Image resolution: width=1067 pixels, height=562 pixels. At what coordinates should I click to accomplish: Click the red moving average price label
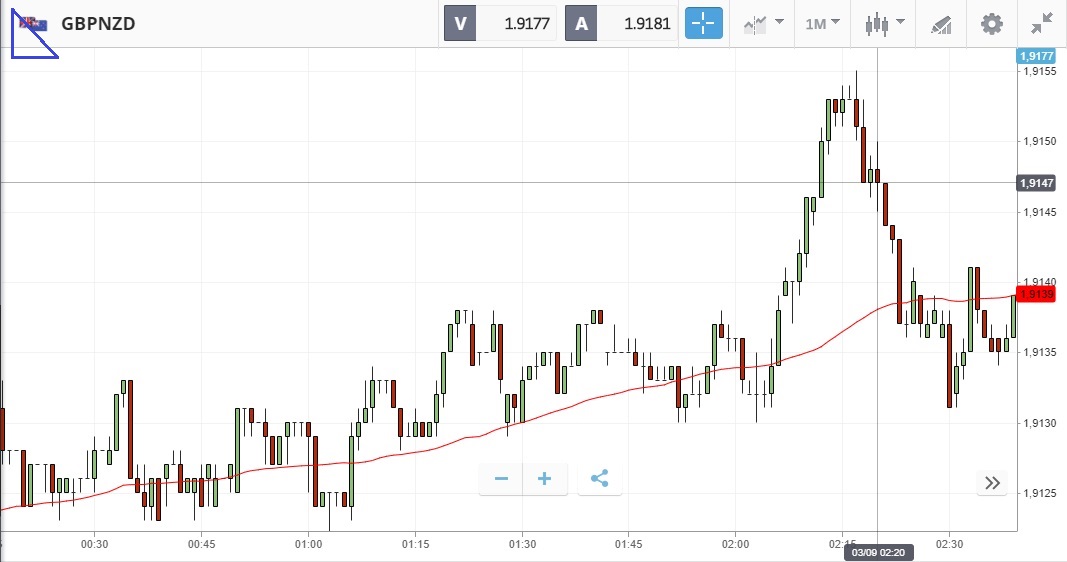point(1034,294)
